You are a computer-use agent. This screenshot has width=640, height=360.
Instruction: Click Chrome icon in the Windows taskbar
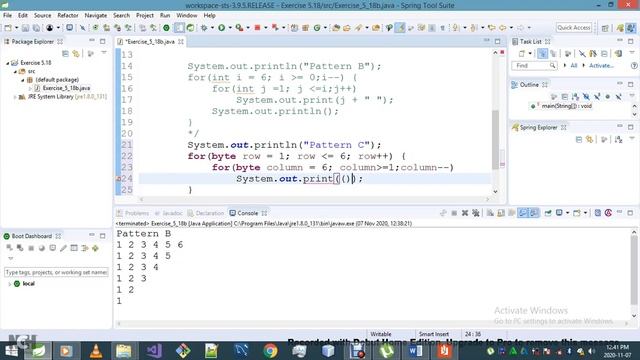[270, 351]
